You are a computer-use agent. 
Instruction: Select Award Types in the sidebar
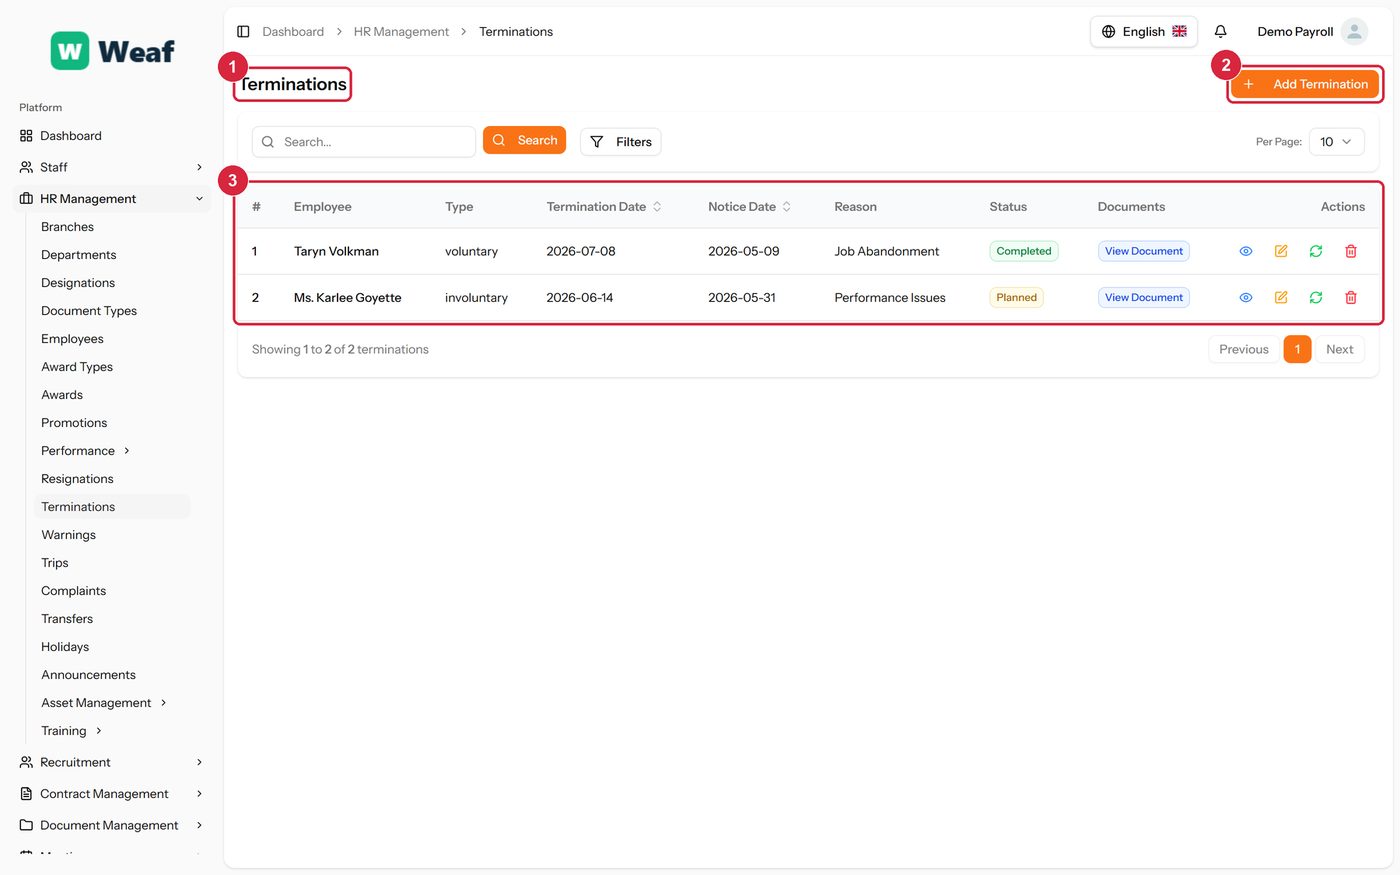[77, 367]
